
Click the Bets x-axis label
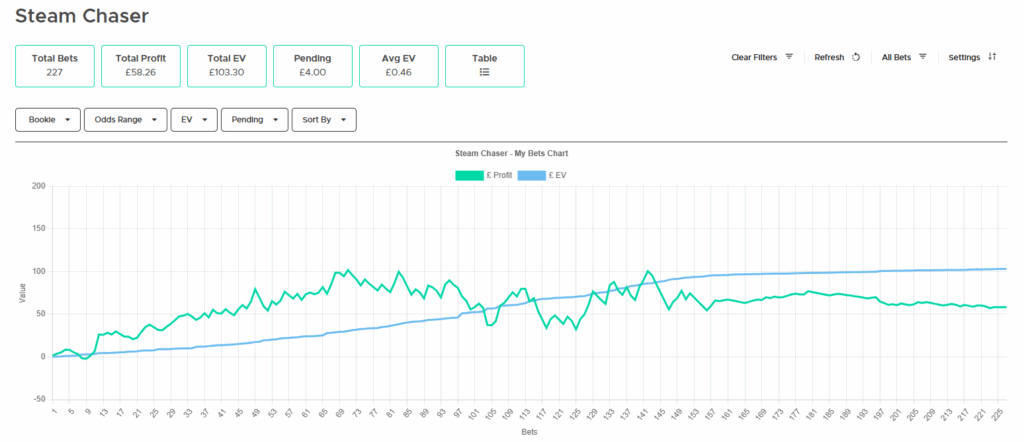pos(529,432)
